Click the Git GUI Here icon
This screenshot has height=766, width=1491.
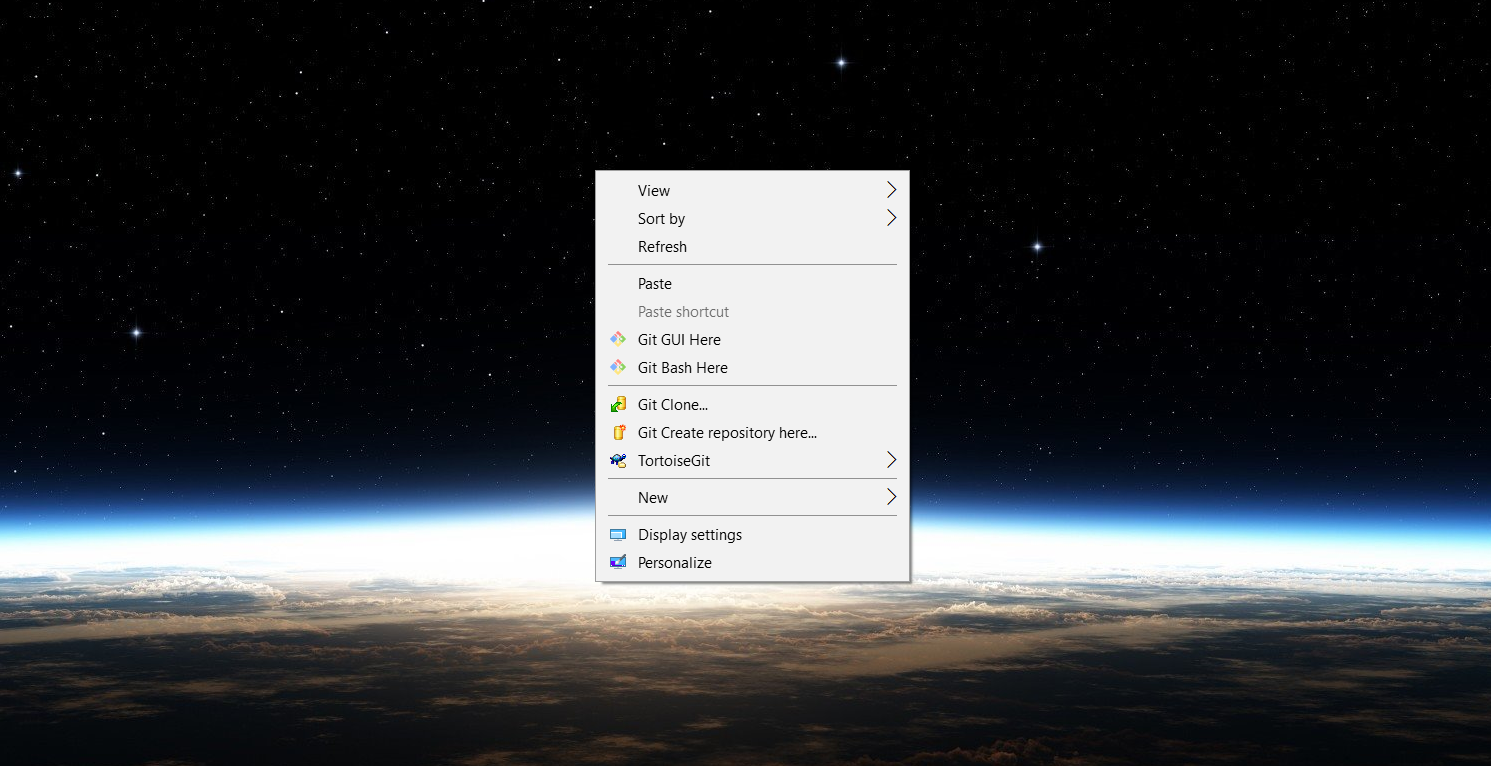click(618, 340)
